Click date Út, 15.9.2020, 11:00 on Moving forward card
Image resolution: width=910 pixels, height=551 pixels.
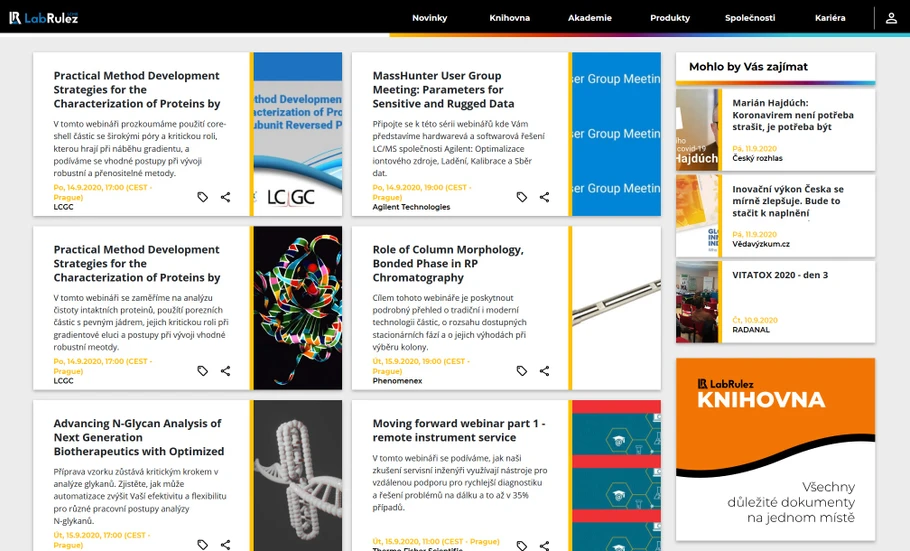pyautogui.click(x=436, y=541)
